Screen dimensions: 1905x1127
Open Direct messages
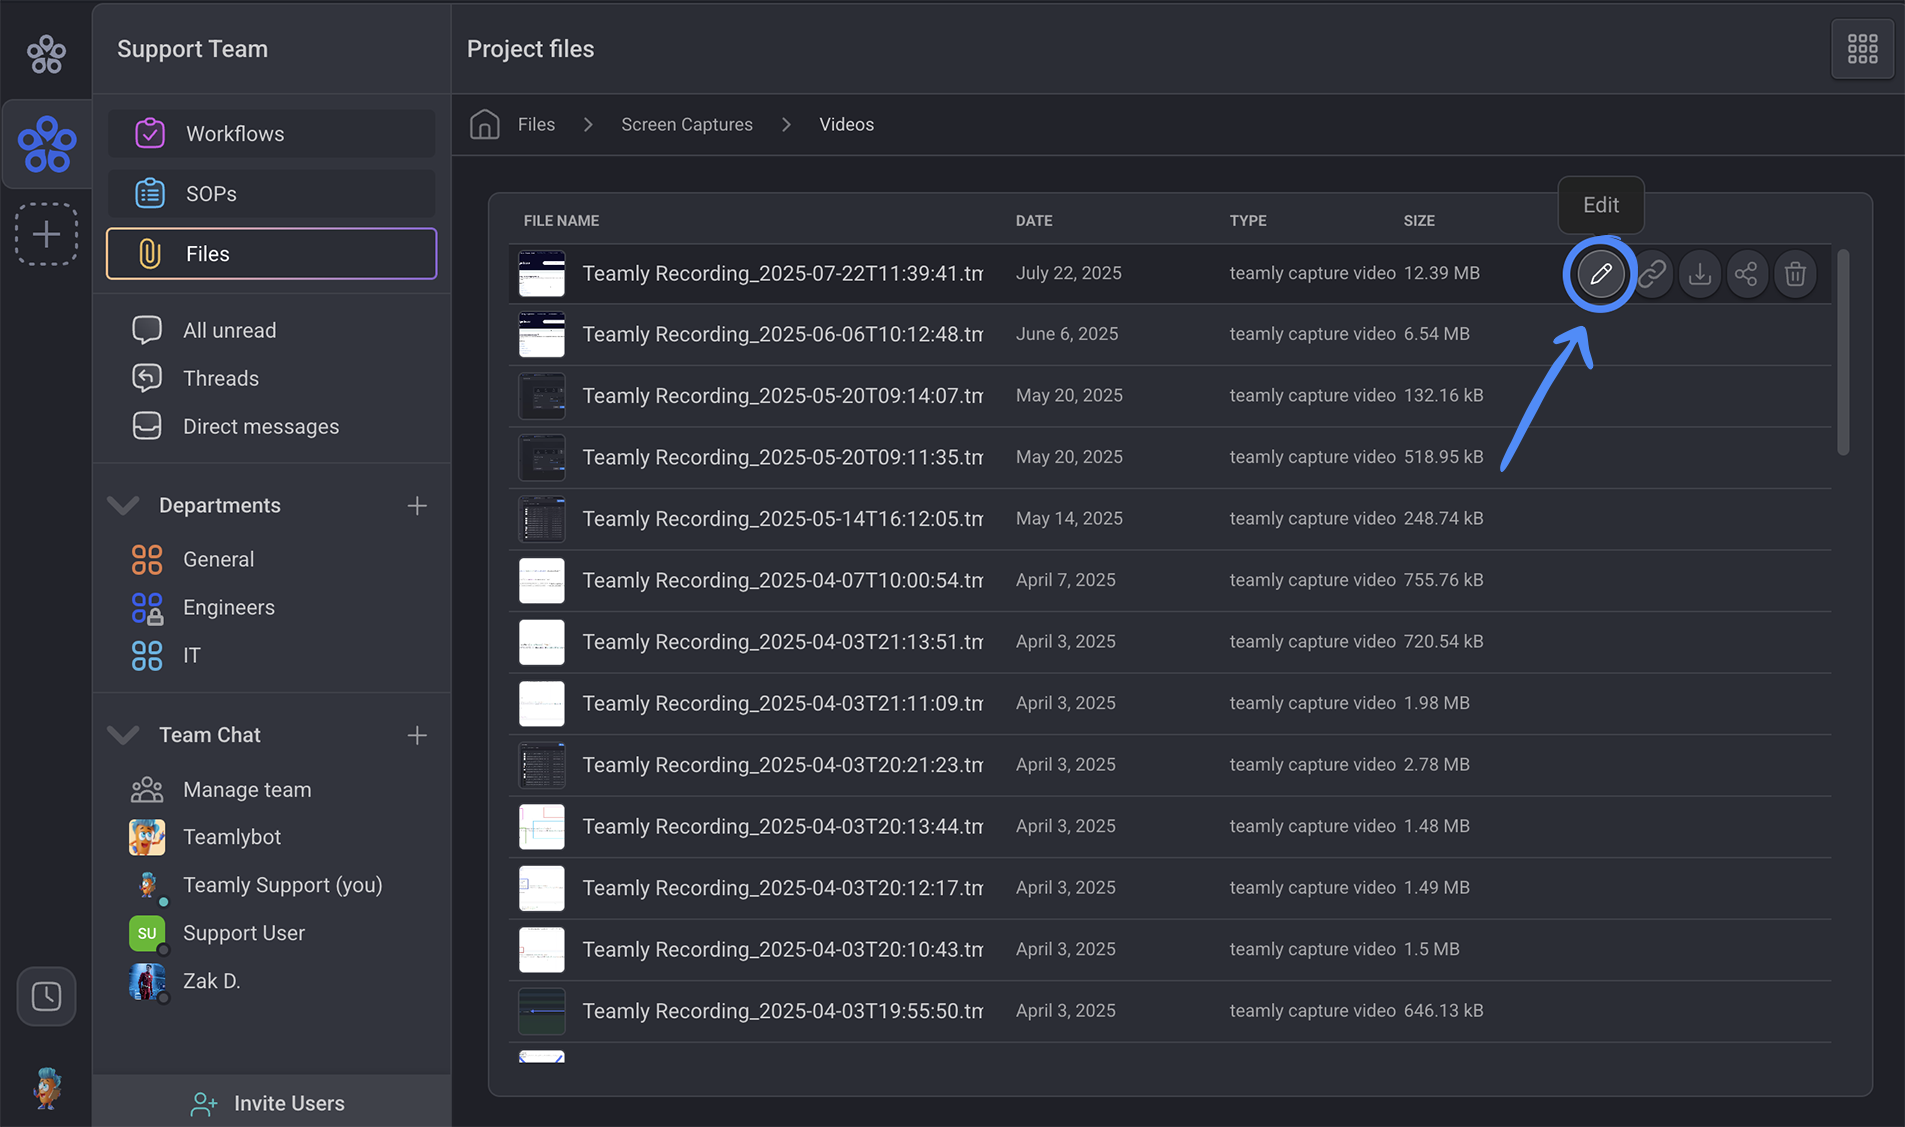[x=260, y=426]
